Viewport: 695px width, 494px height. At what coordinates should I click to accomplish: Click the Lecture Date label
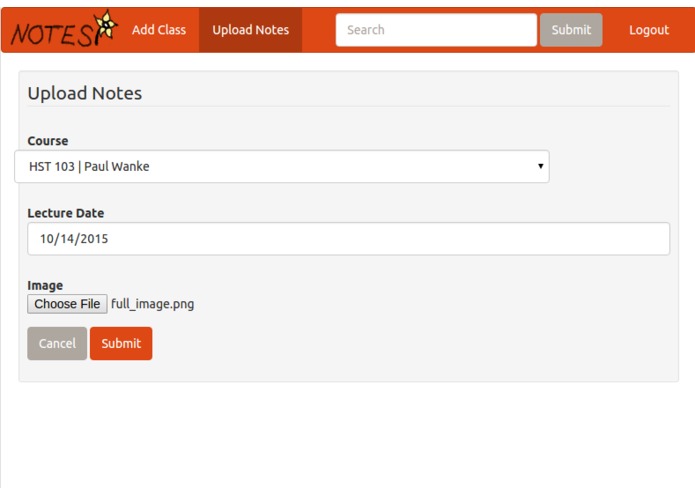(x=66, y=213)
